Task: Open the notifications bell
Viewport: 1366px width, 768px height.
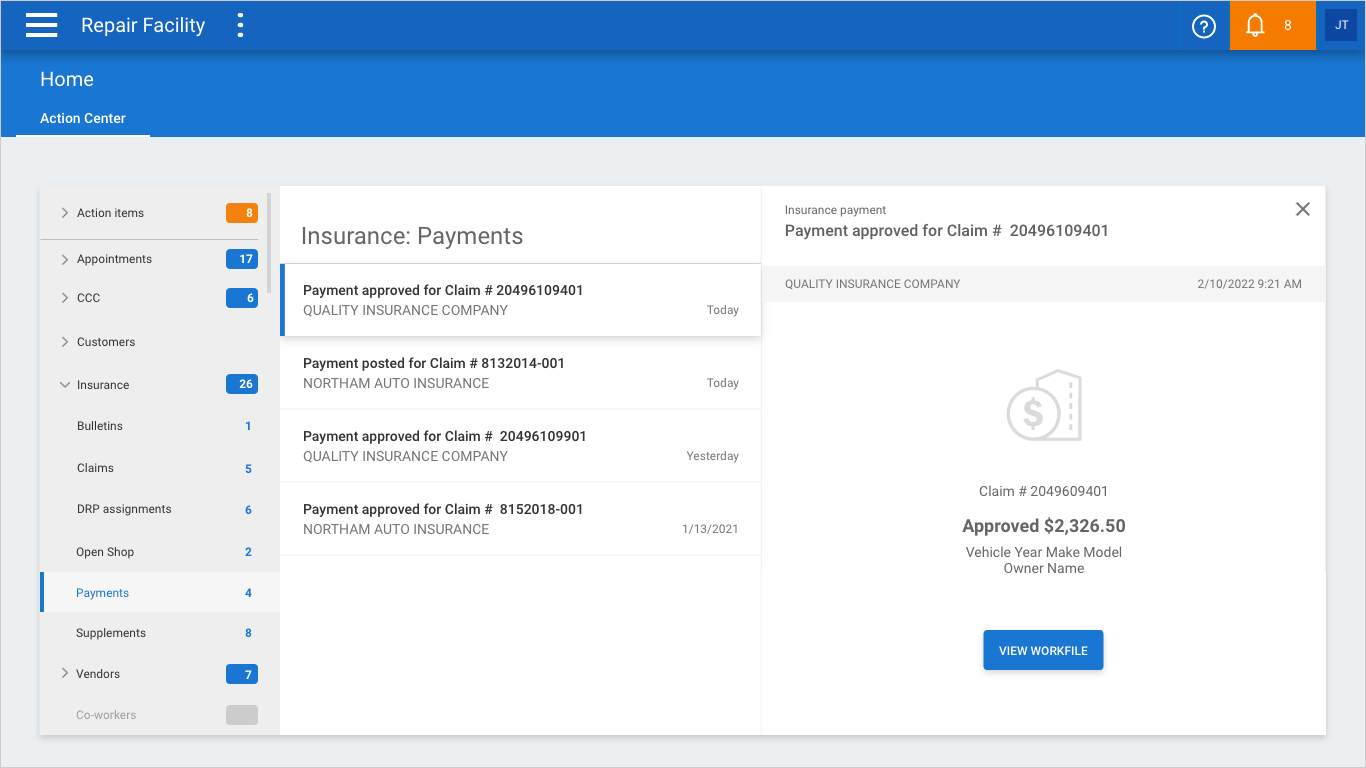Action: click(1256, 26)
